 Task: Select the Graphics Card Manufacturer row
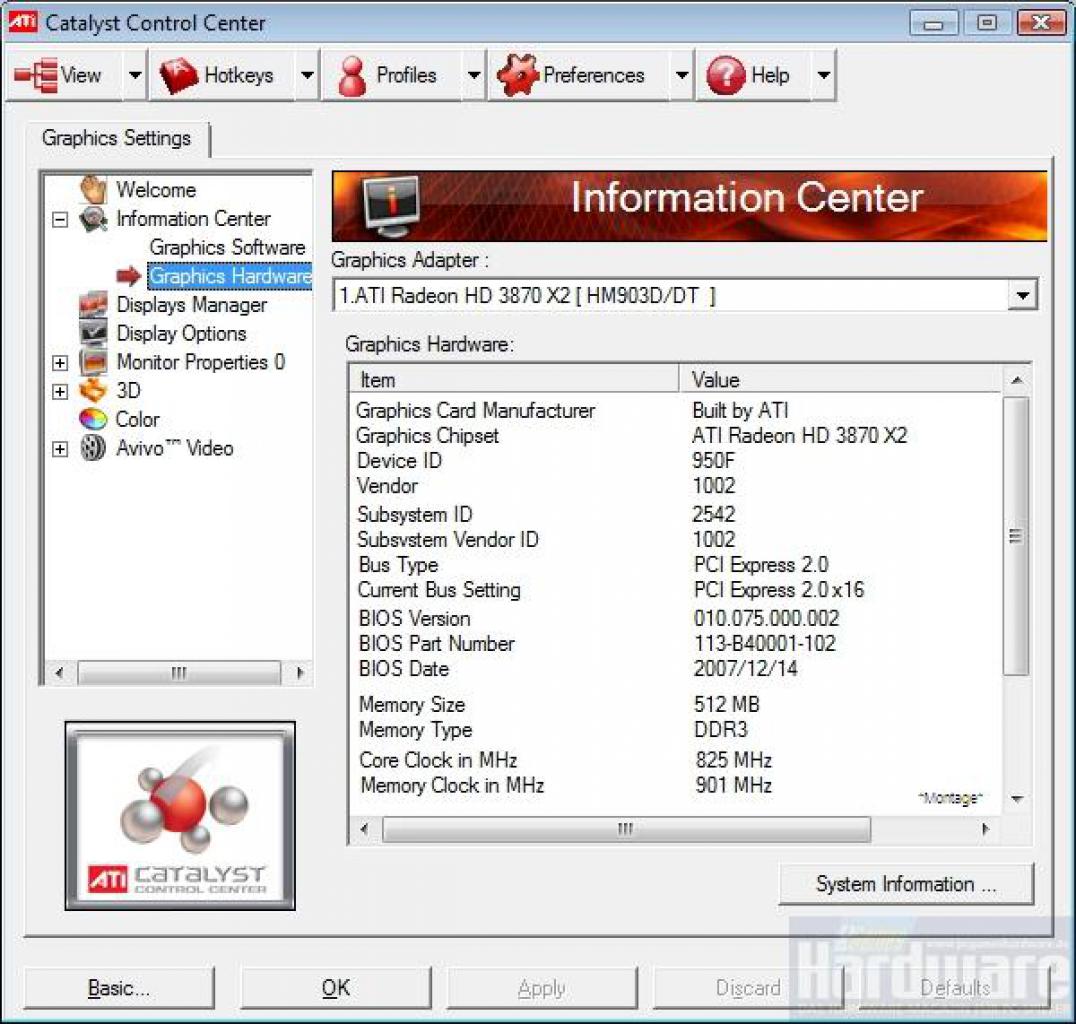point(675,410)
